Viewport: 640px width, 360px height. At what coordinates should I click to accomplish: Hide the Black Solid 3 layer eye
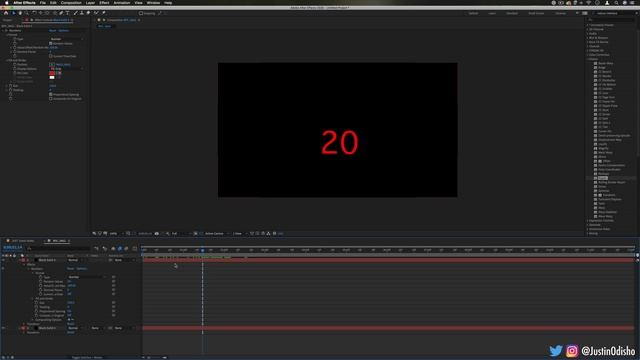[3, 328]
